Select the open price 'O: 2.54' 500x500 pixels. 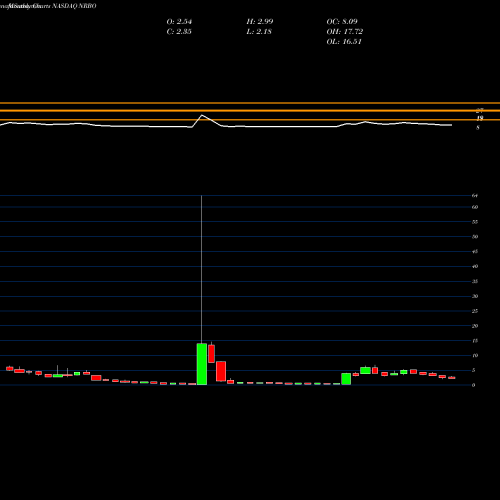coord(179,21)
